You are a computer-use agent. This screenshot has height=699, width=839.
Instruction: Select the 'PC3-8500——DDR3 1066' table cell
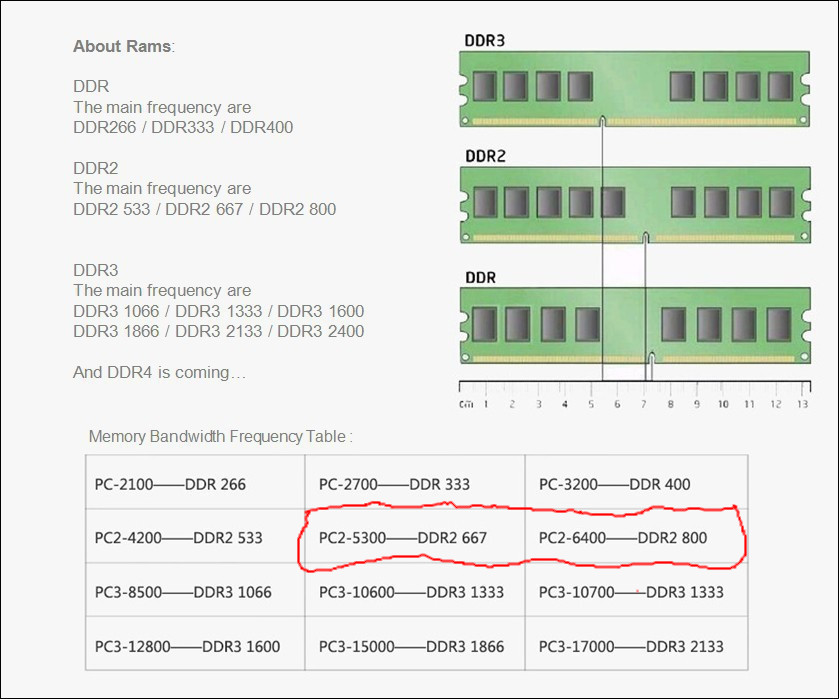click(195, 590)
